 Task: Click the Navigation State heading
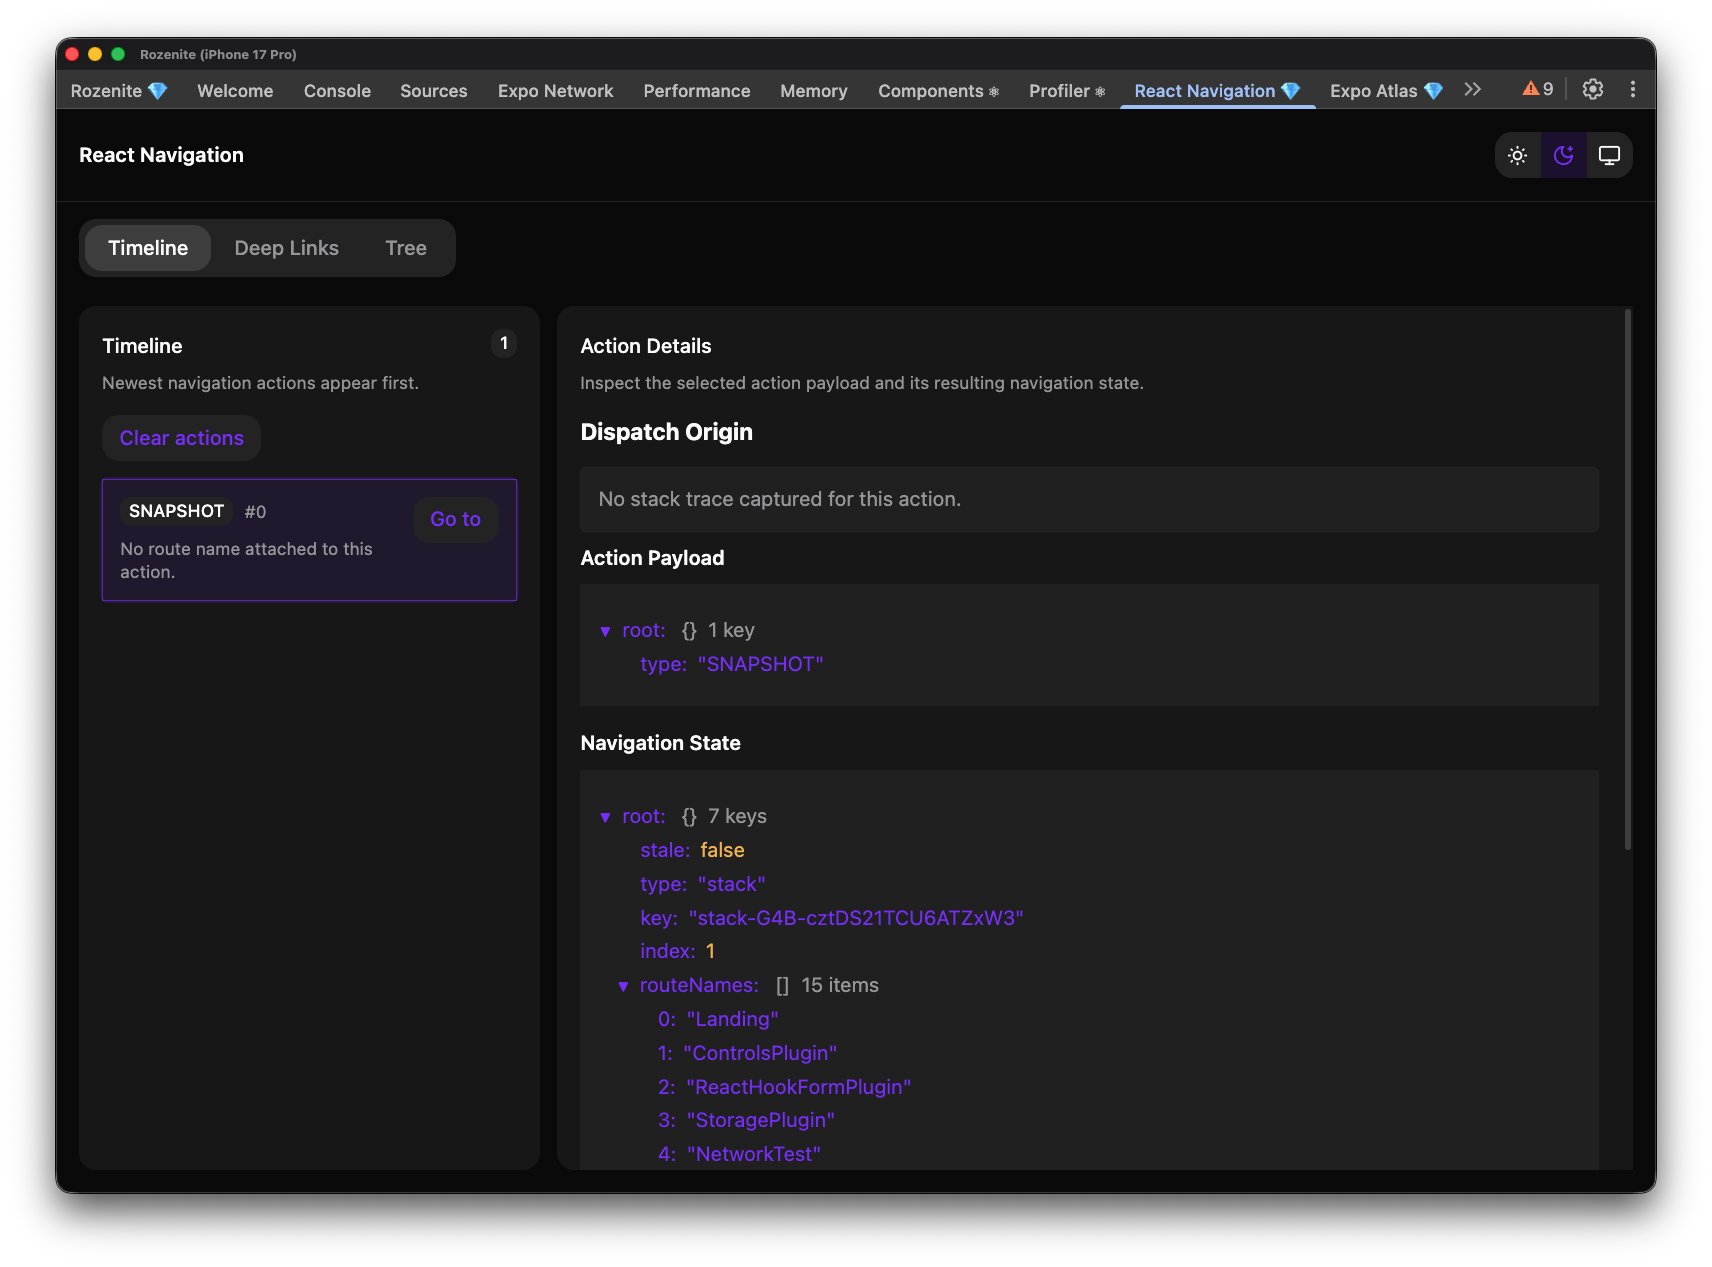click(x=660, y=743)
